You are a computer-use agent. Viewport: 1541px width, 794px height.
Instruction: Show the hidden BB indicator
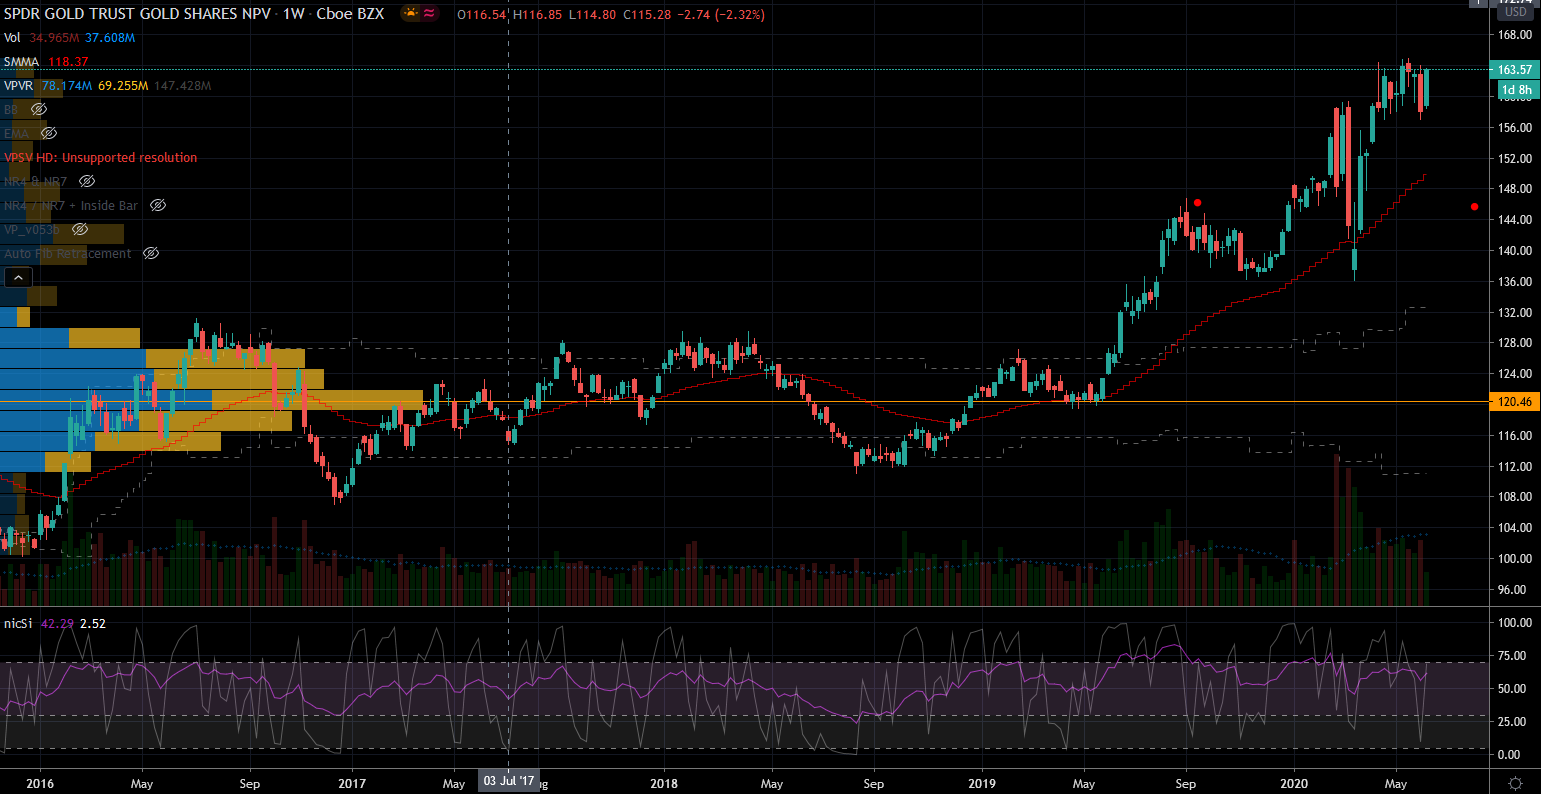click(x=39, y=109)
